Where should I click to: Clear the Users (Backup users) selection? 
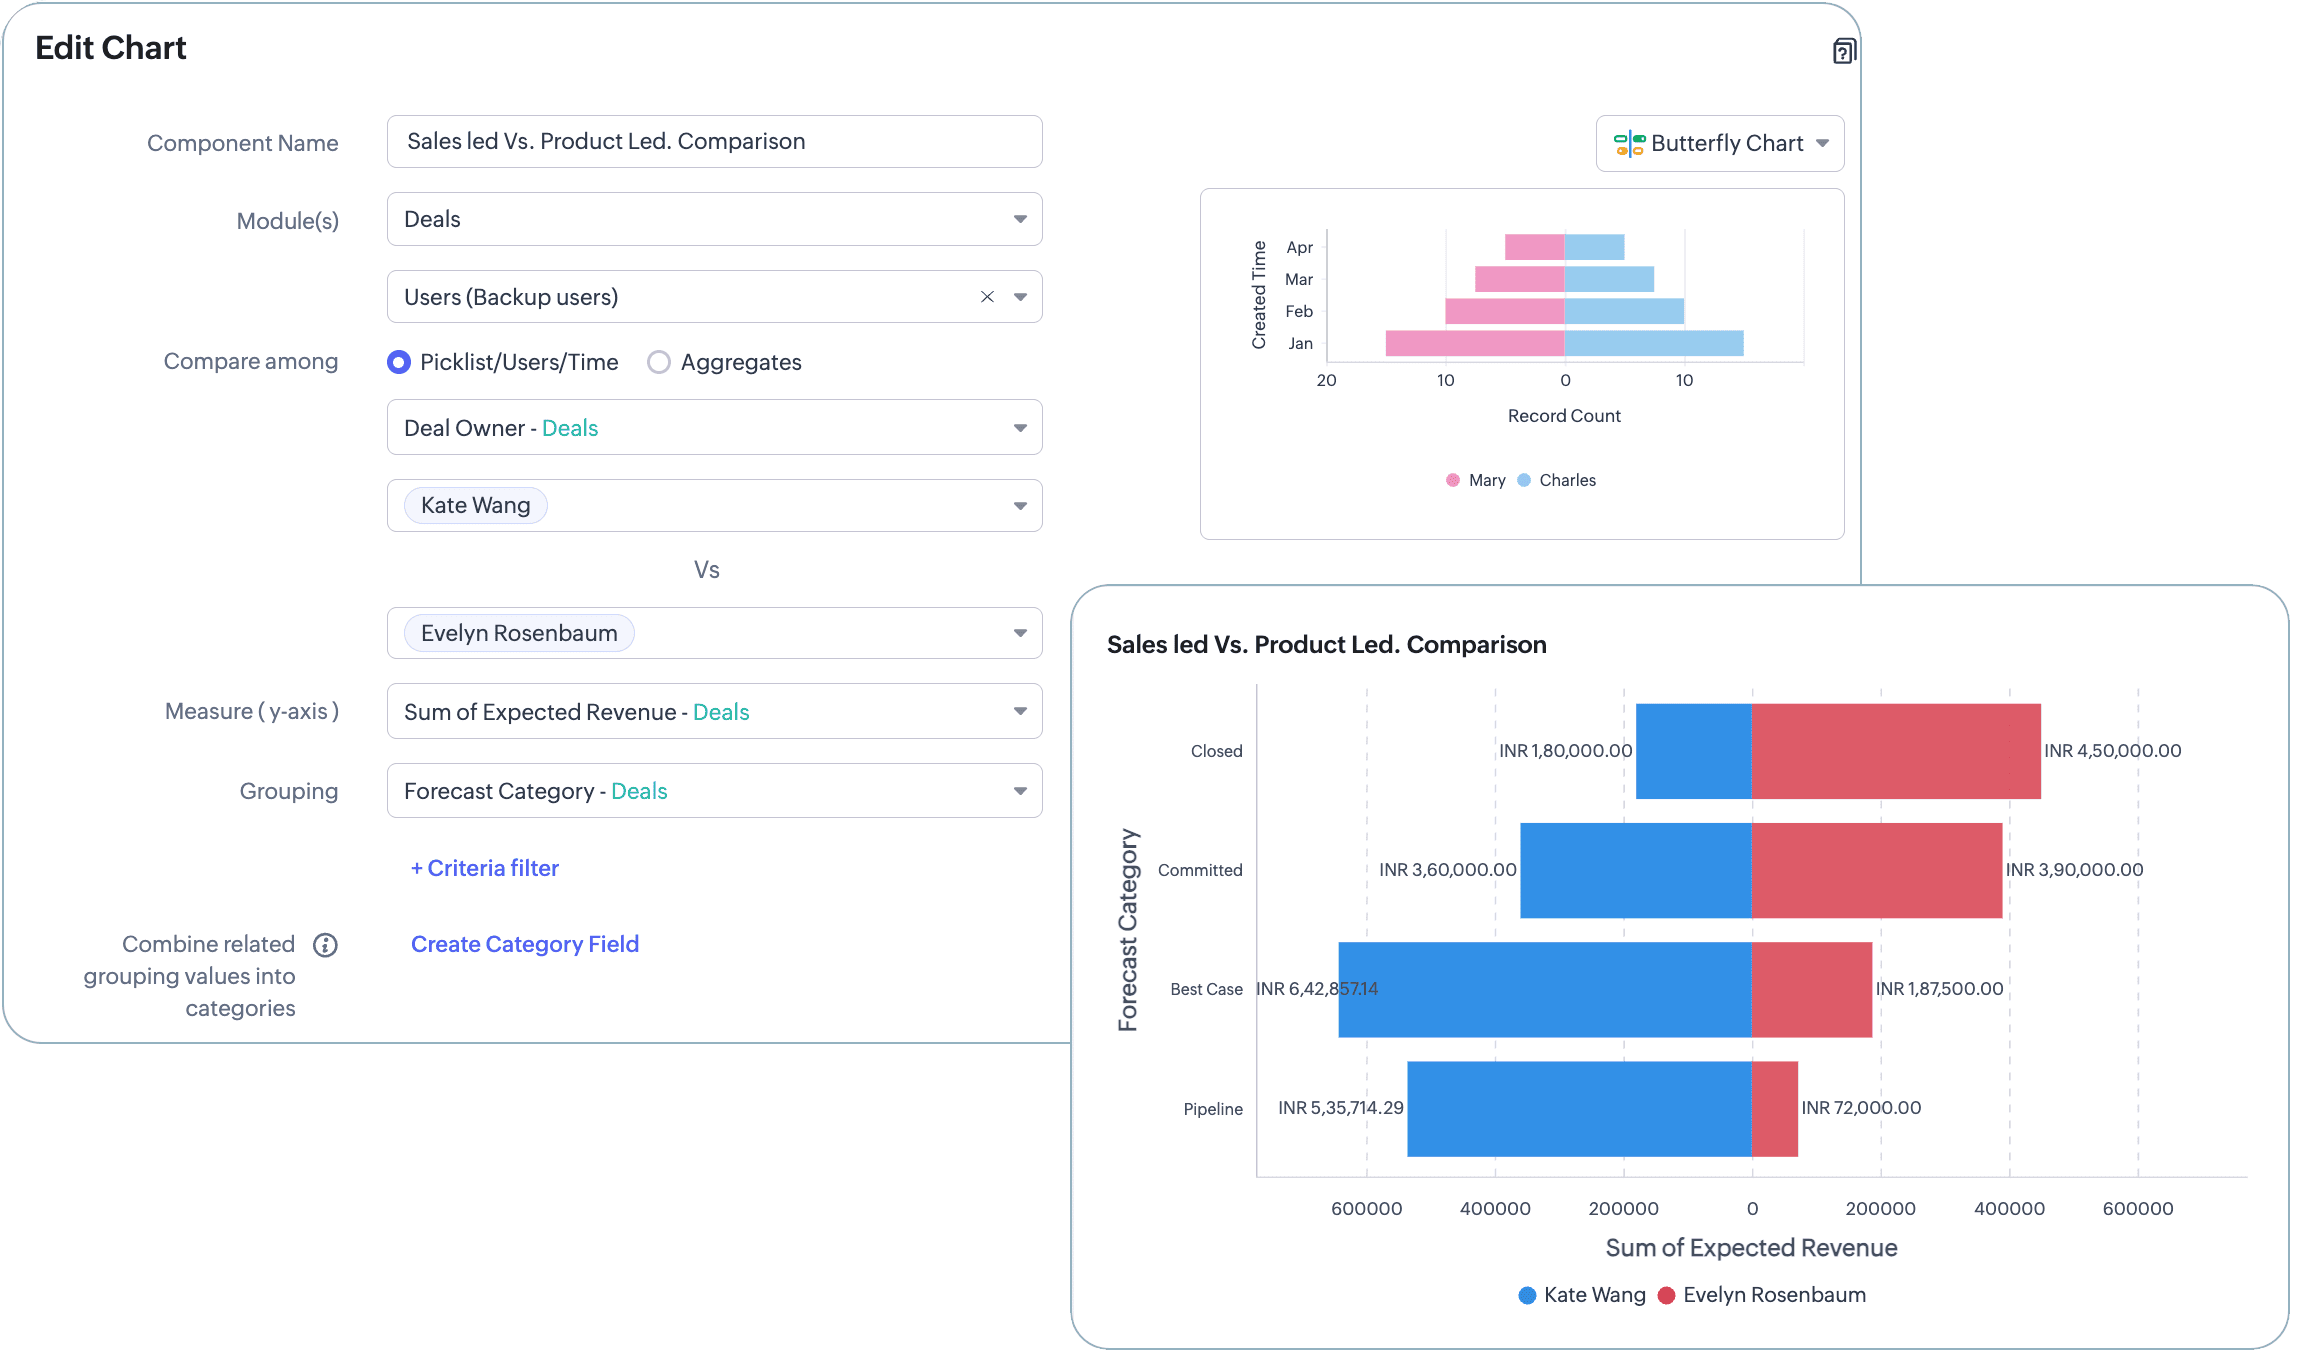coord(987,297)
